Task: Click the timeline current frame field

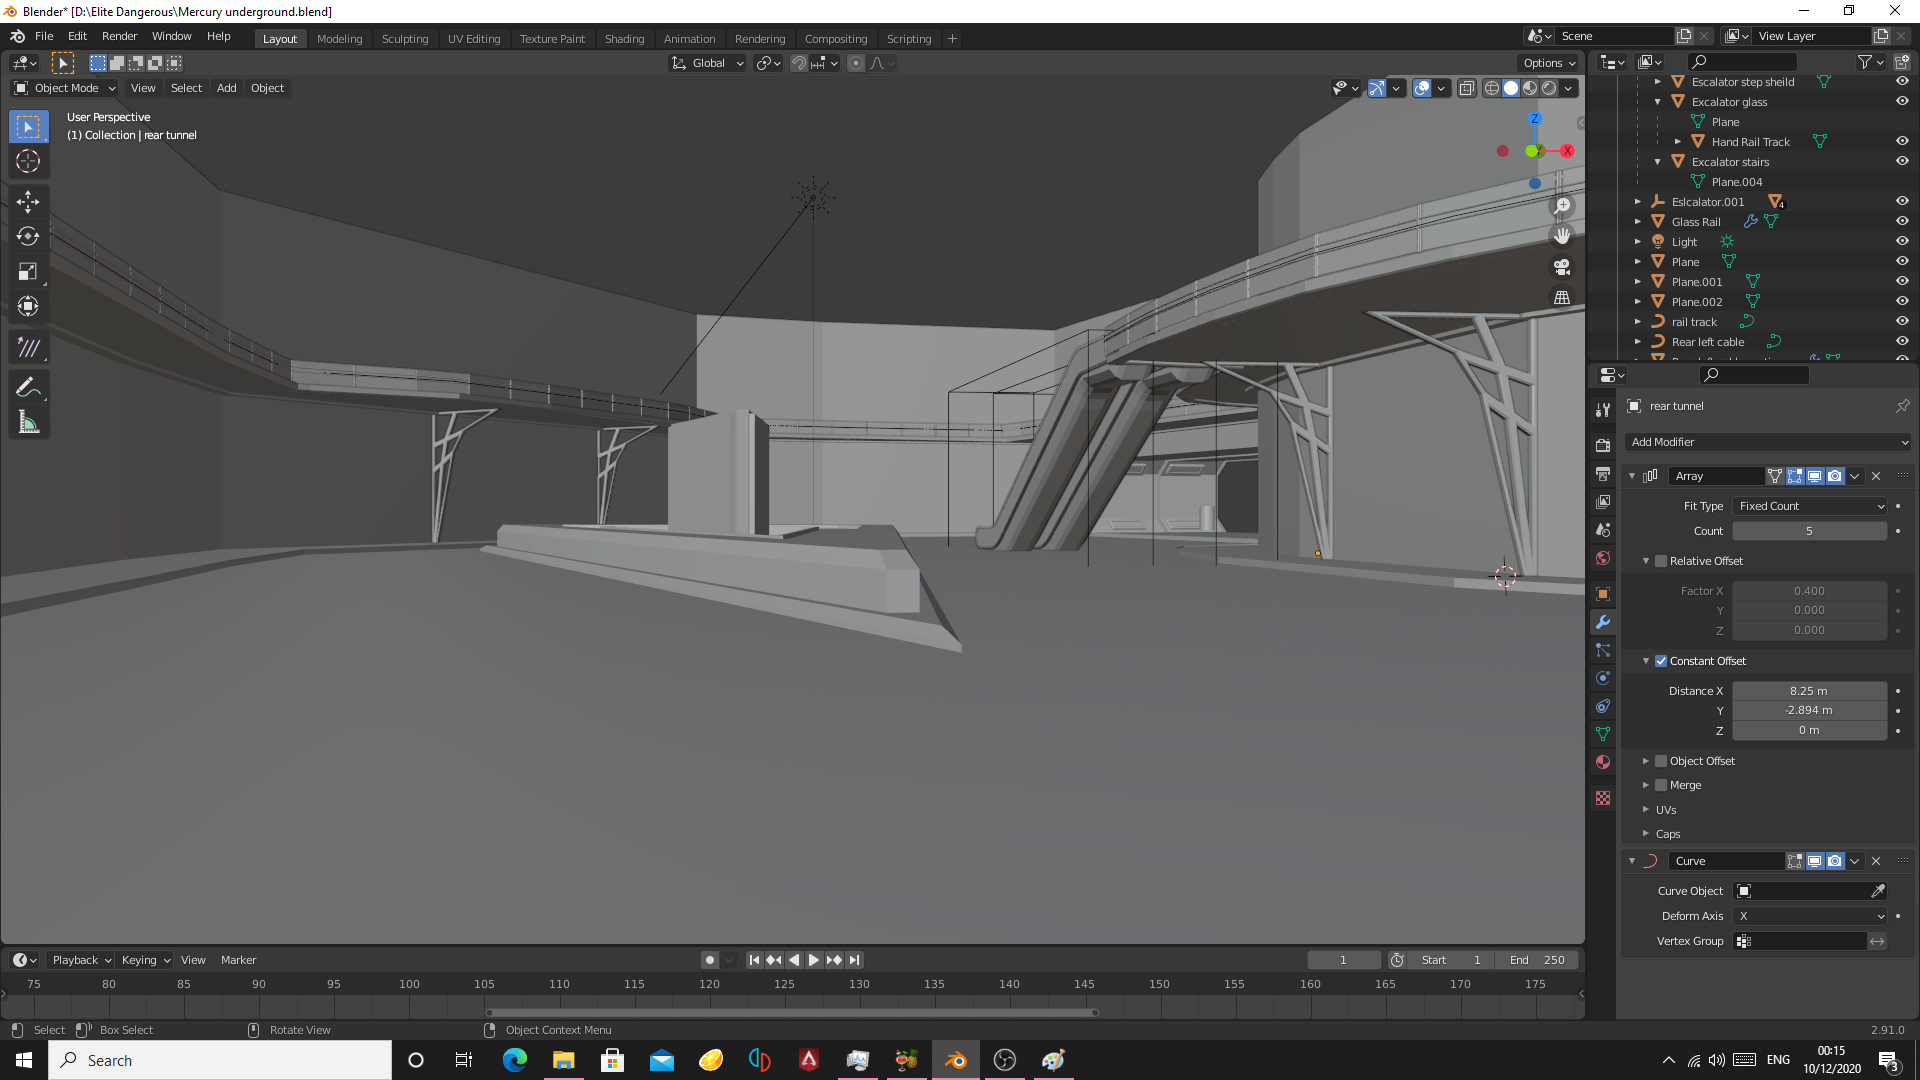Action: click(x=1343, y=960)
